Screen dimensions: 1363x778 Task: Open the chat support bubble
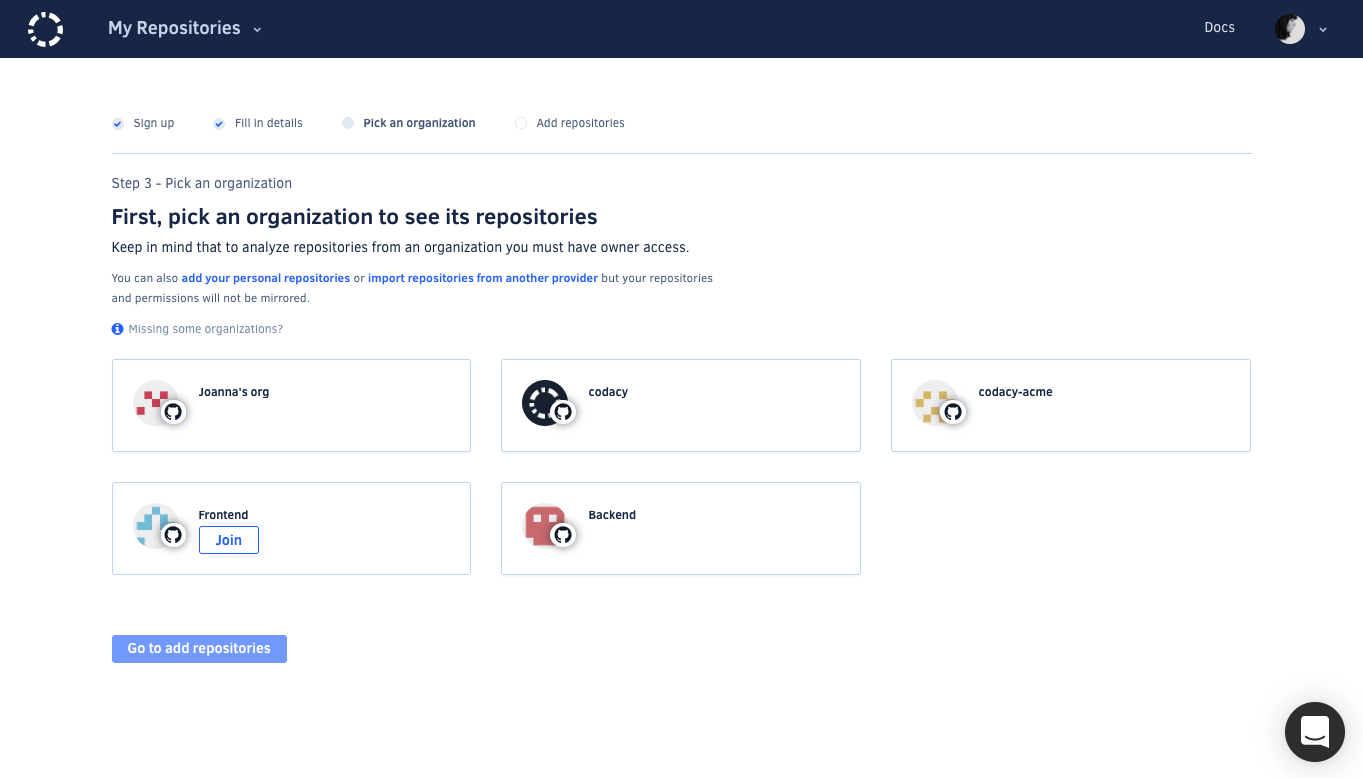coord(1314,732)
